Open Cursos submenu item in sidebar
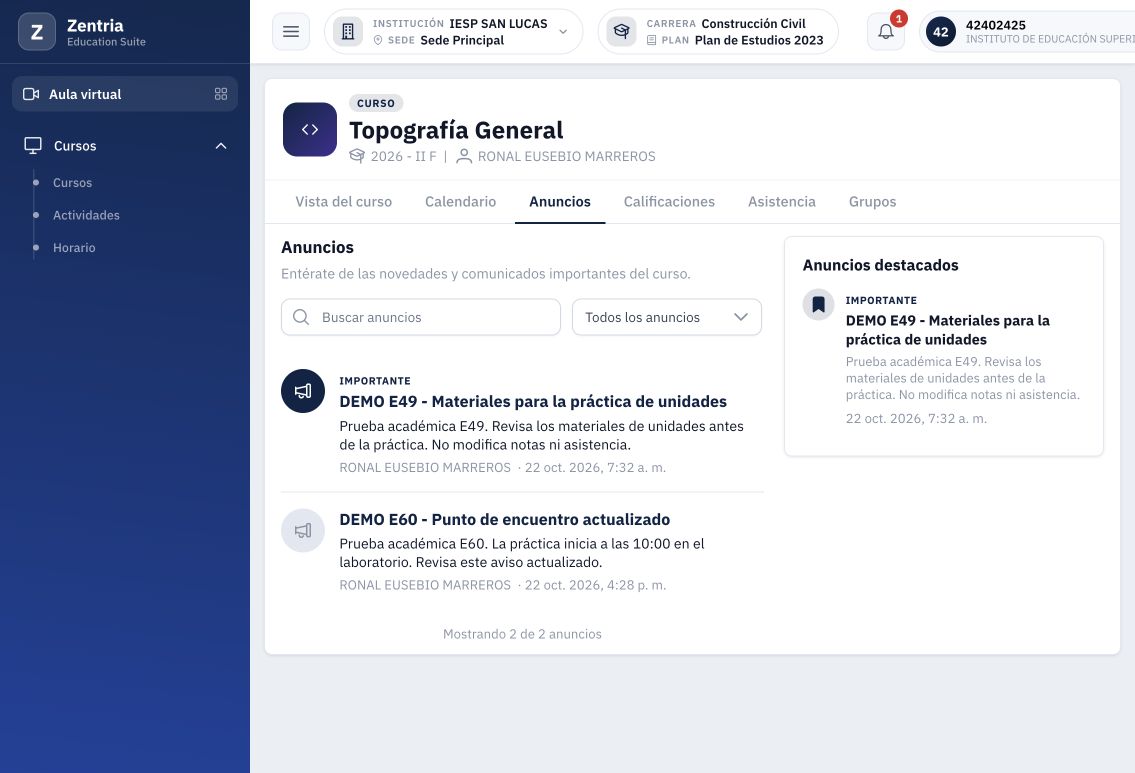This screenshot has width=1135, height=773. click(72, 182)
